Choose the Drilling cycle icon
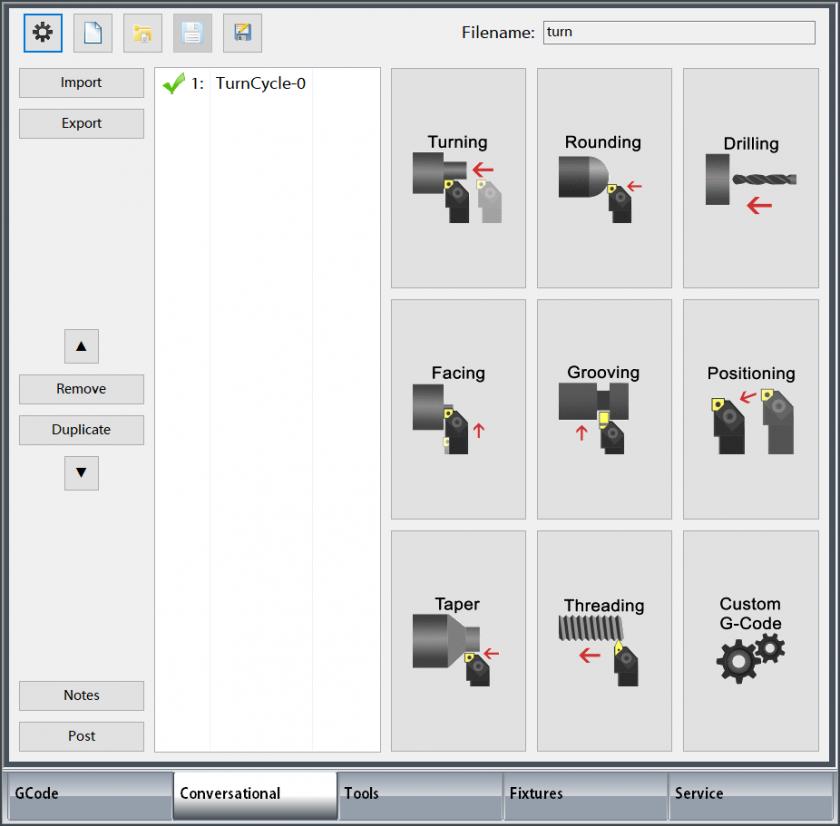 pos(751,179)
